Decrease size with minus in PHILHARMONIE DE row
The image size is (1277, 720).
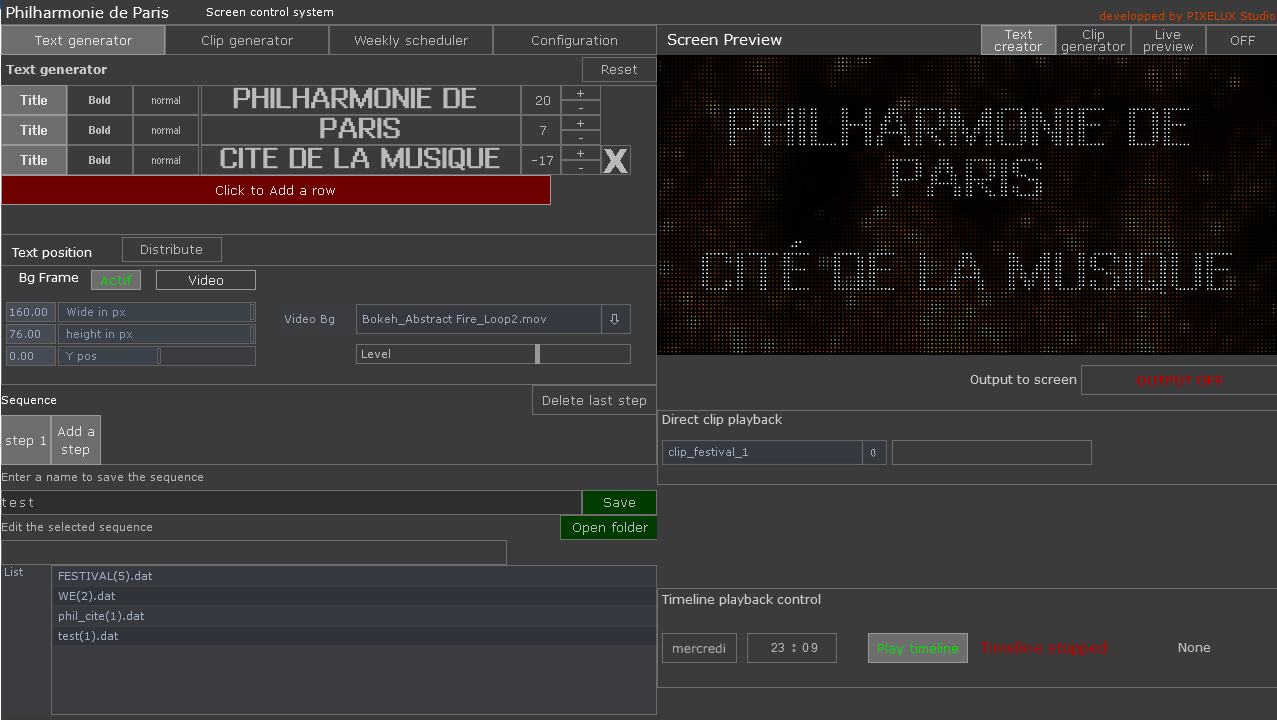click(x=581, y=108)
